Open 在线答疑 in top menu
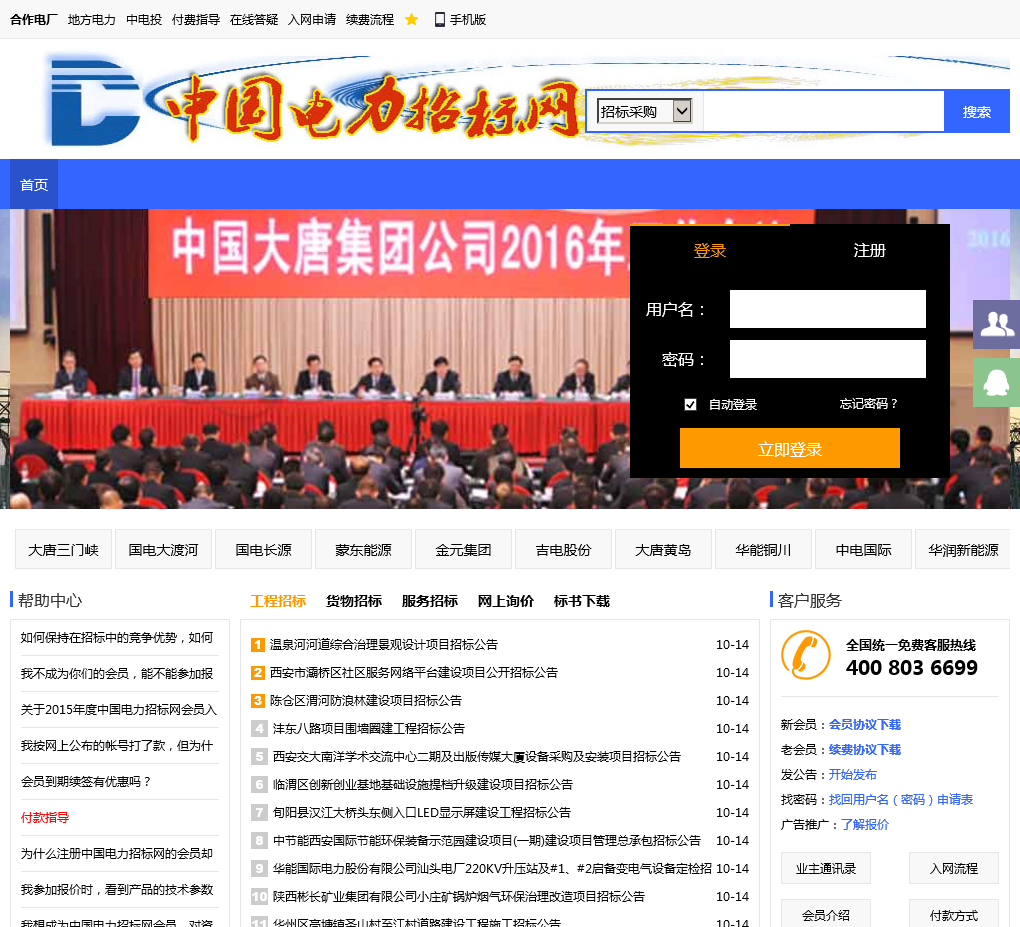 point(254,20)
